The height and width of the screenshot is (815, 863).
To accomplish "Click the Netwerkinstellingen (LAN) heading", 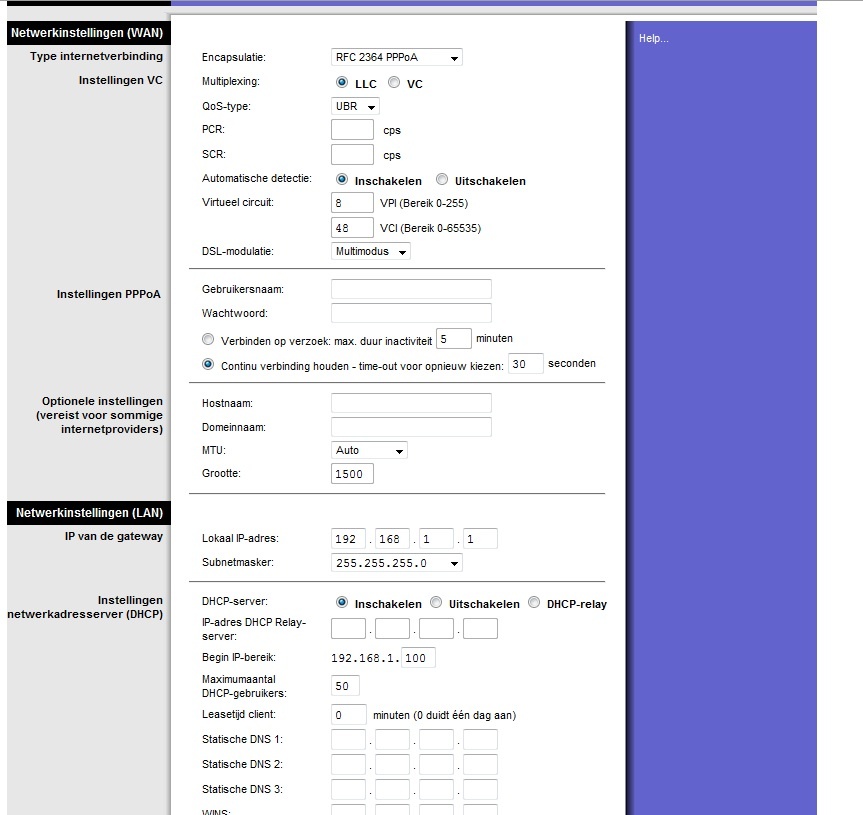I will pyautogui.click(x=89, y=513).
